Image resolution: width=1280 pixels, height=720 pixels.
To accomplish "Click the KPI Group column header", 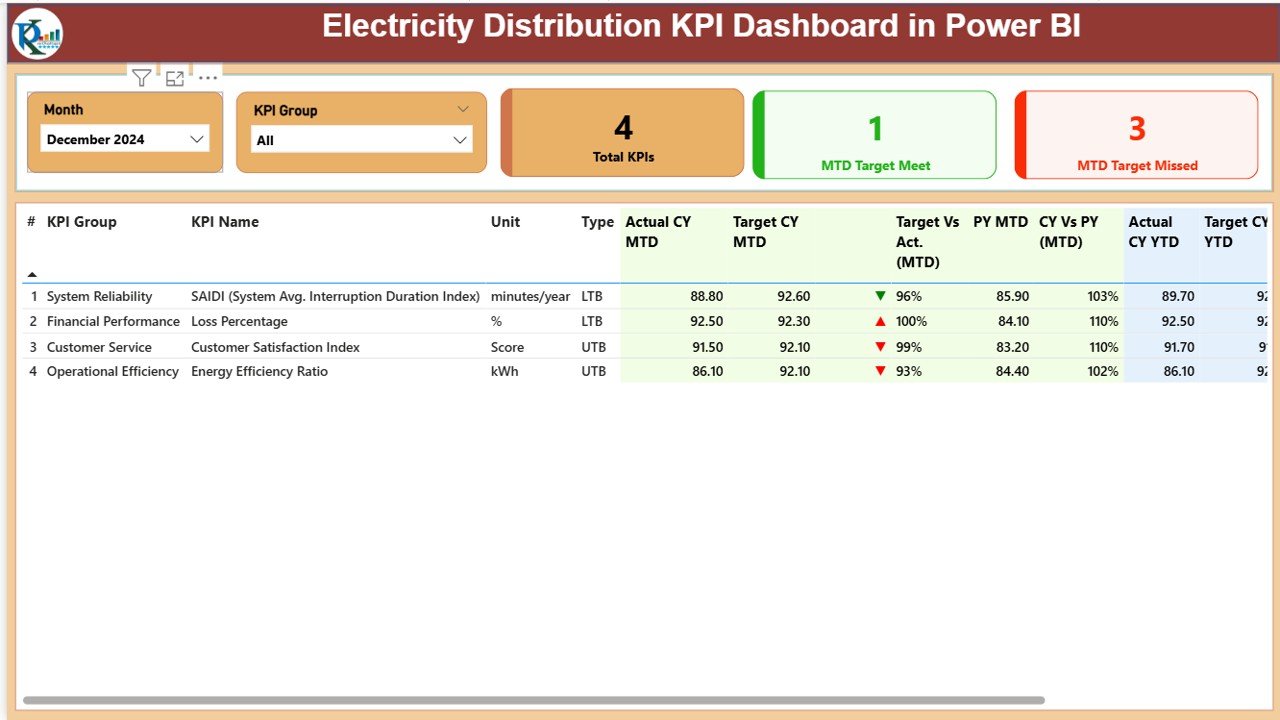I will point(82,222).
